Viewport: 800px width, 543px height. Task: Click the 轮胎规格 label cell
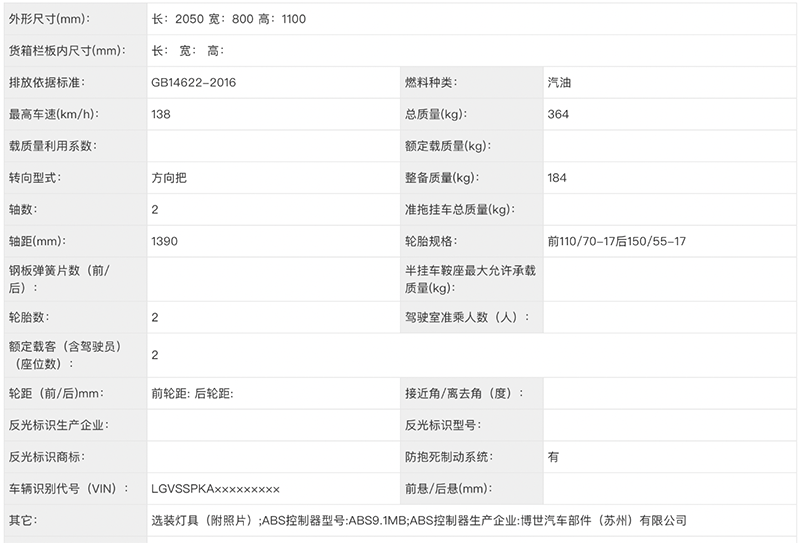pos(472,241)
